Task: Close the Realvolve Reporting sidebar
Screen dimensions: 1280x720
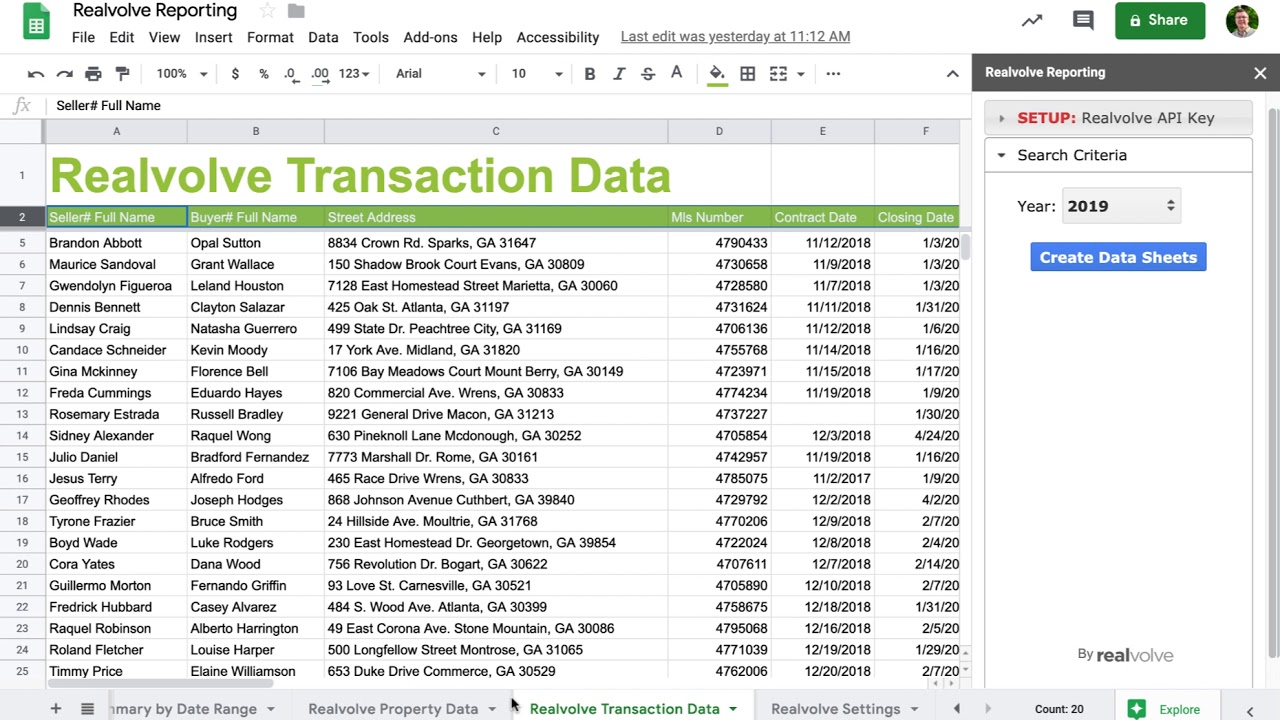Action: tap(1260, 73)
